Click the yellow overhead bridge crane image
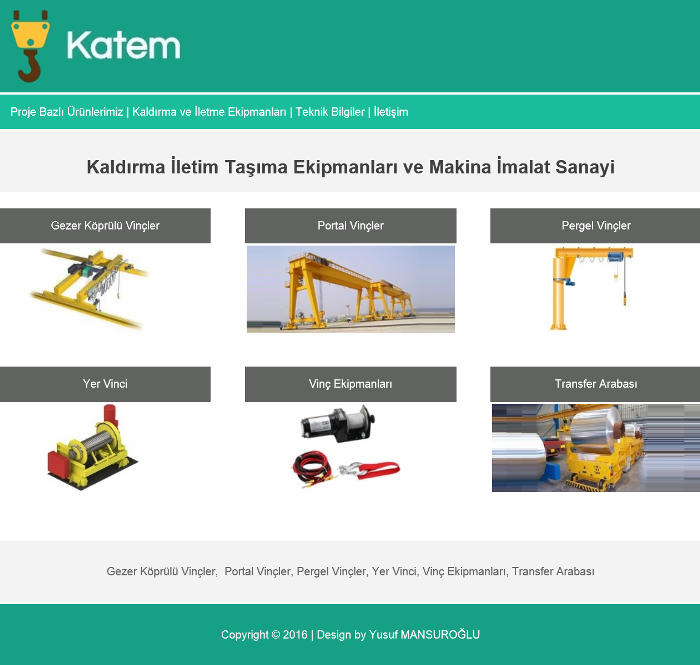Screen dimensions: 700x665 click(x=90, y=288)
